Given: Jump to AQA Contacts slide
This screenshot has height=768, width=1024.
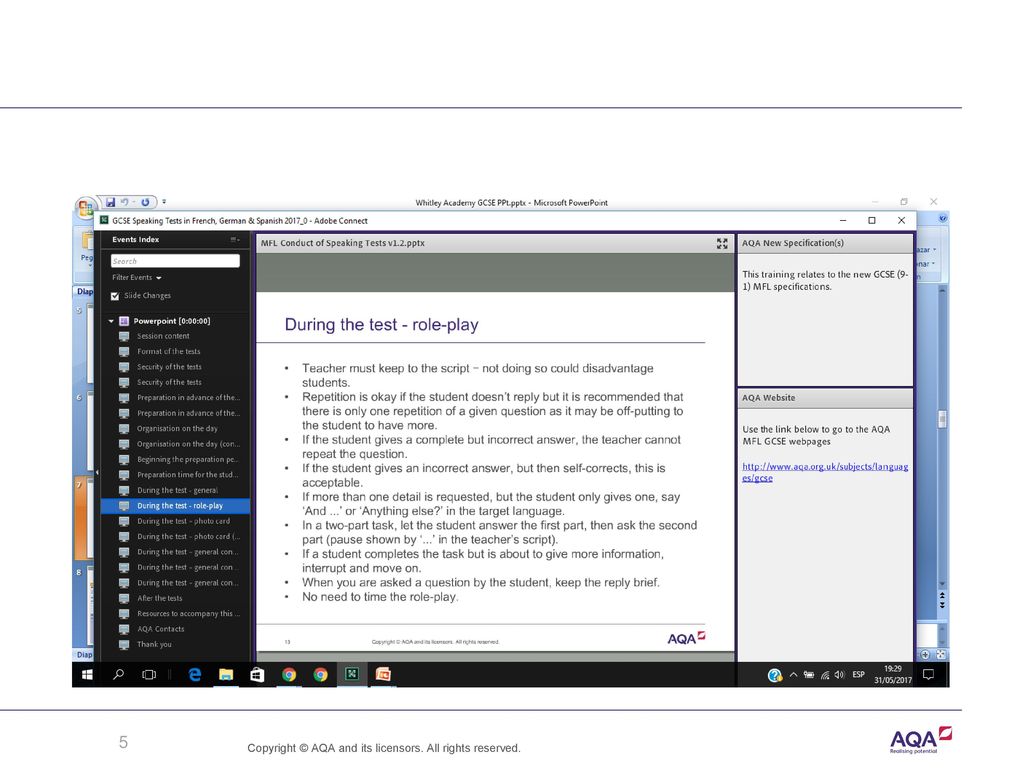Looking at the screenshot, I should pos(161,630).
